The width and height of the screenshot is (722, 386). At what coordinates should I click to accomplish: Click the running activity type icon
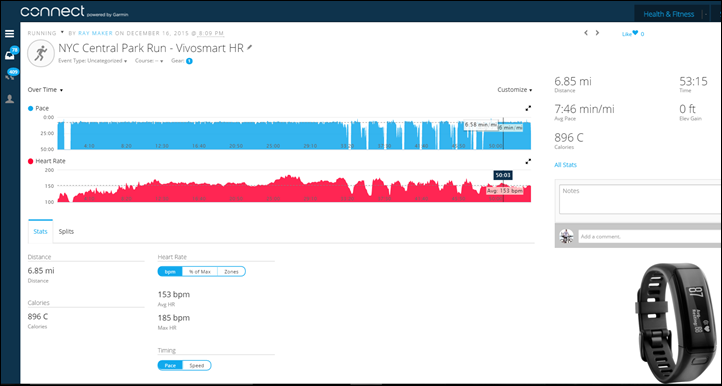(41, 53)
